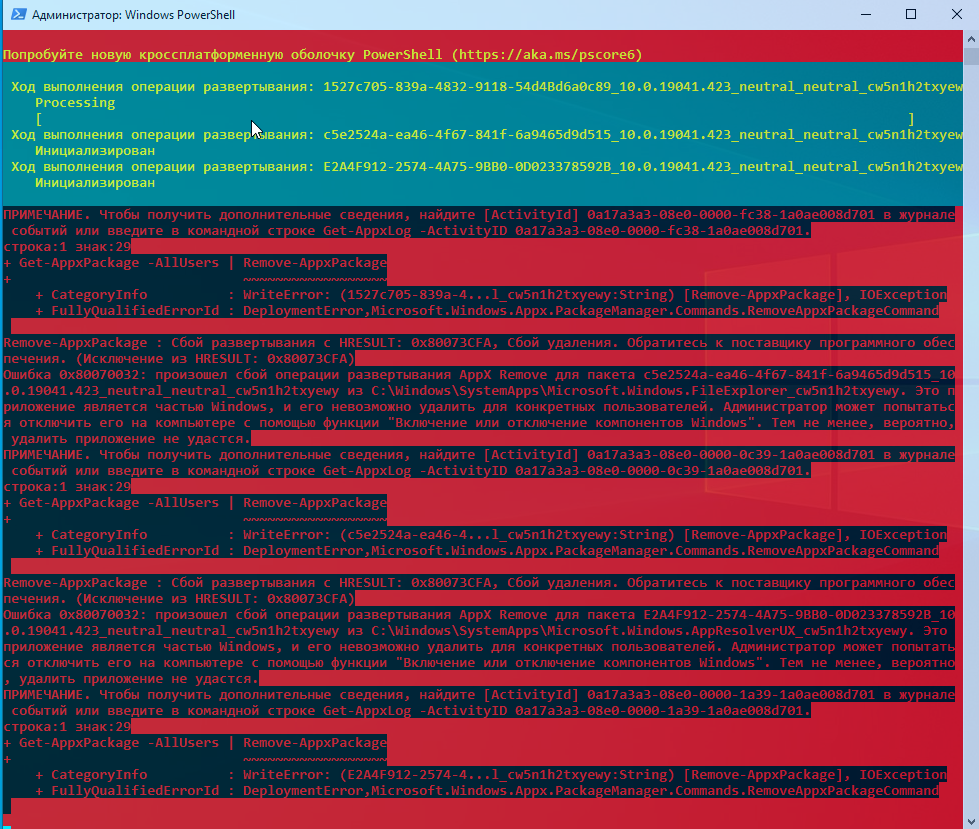Click the 'Ошибка 0x80070032' line for package E2A4F912
979x829 pixels.
[480, 615]
